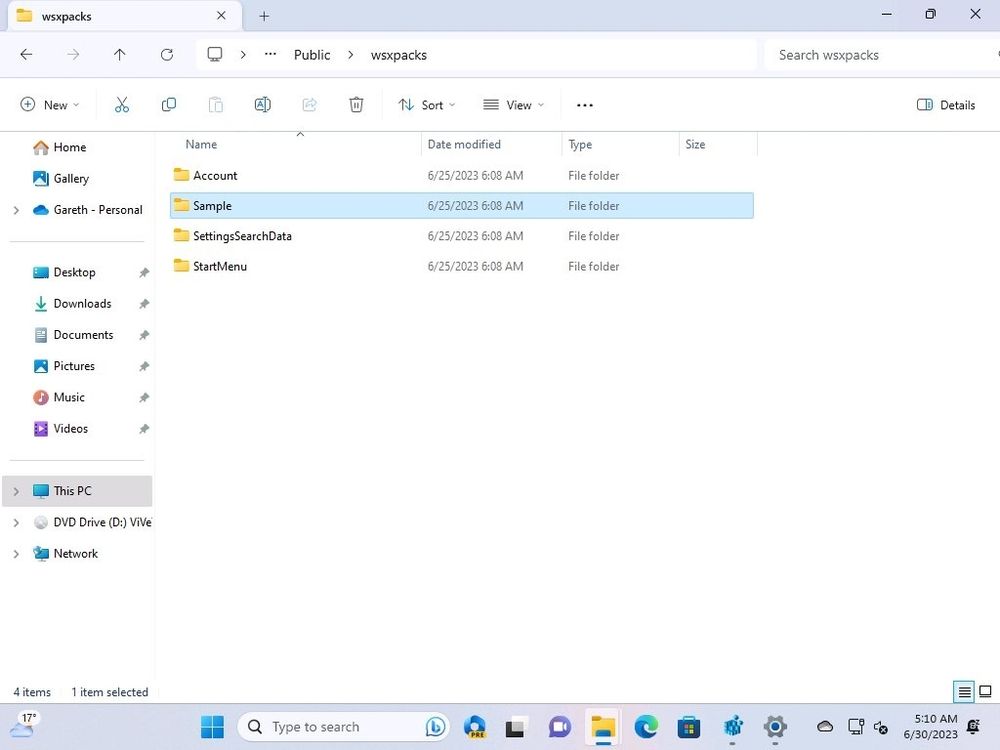This screenshot has height=750, width=1000.
Task: Click chevron after PC icon in address bar
Action: tap(243, 55)
